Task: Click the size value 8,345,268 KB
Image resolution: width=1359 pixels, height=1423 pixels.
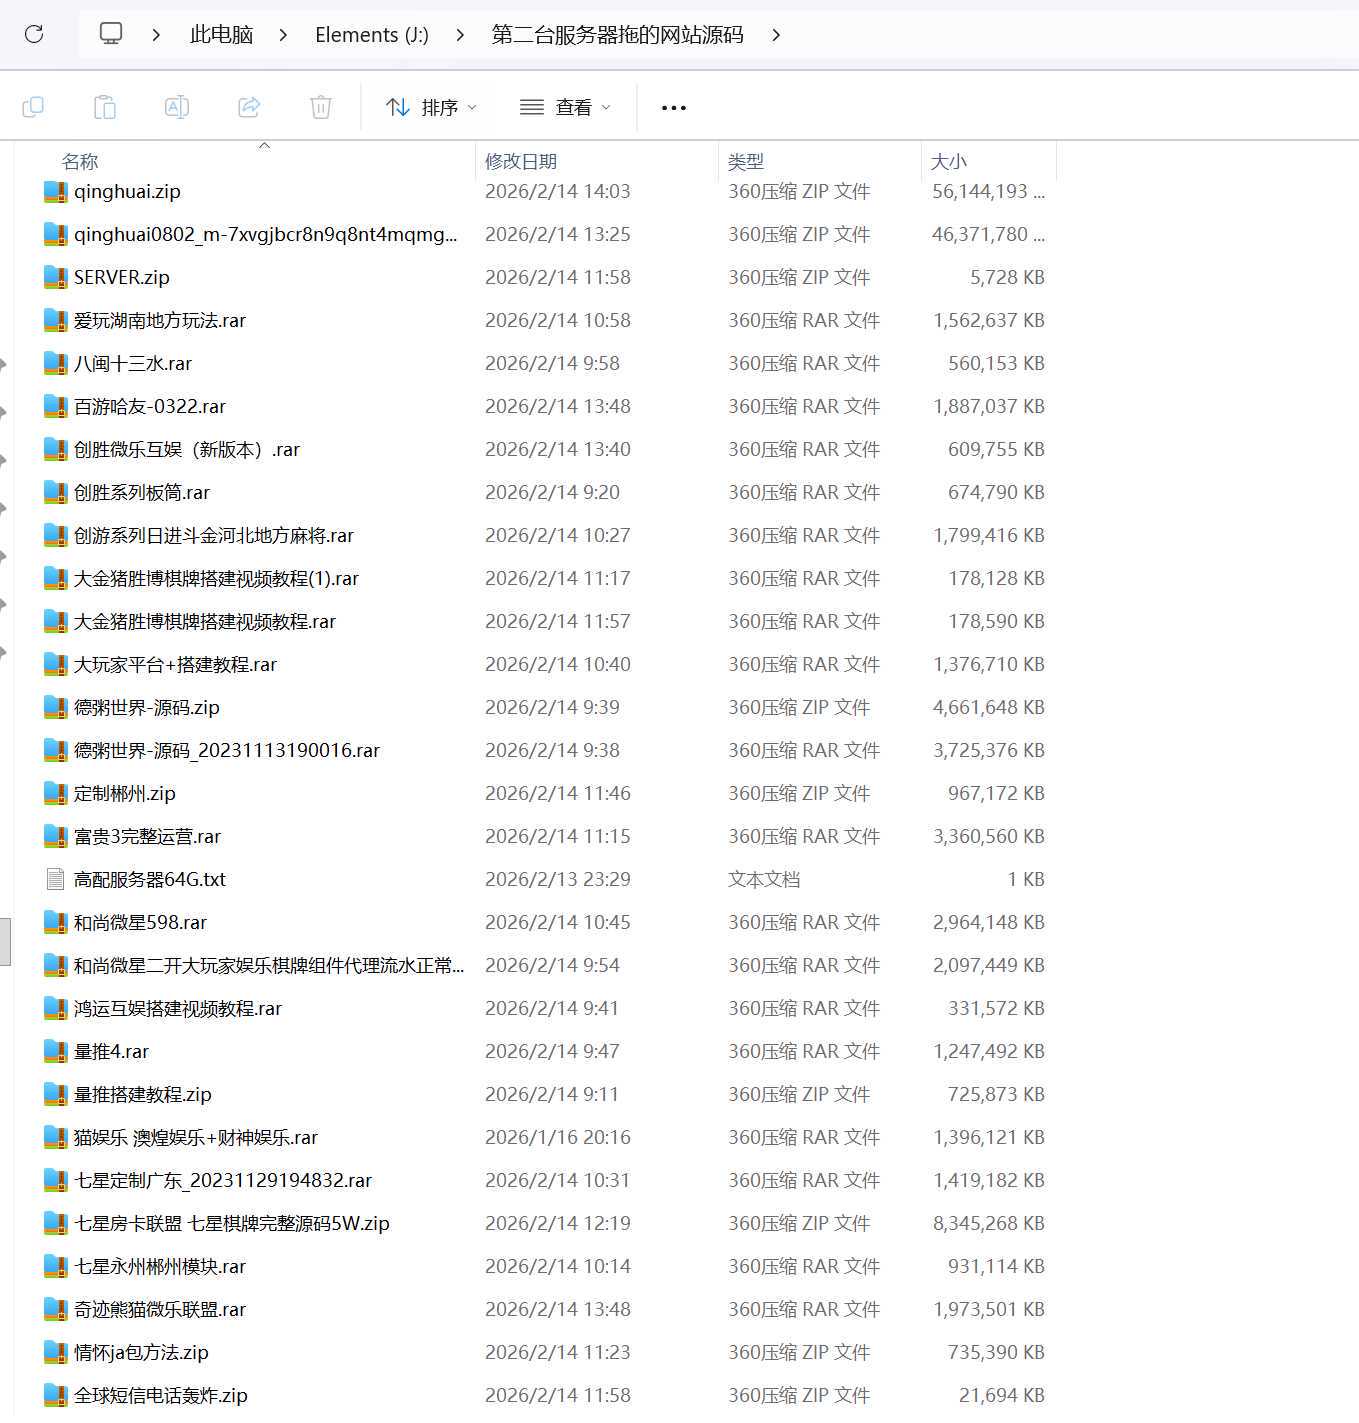Action: [x=989, y=1224]
